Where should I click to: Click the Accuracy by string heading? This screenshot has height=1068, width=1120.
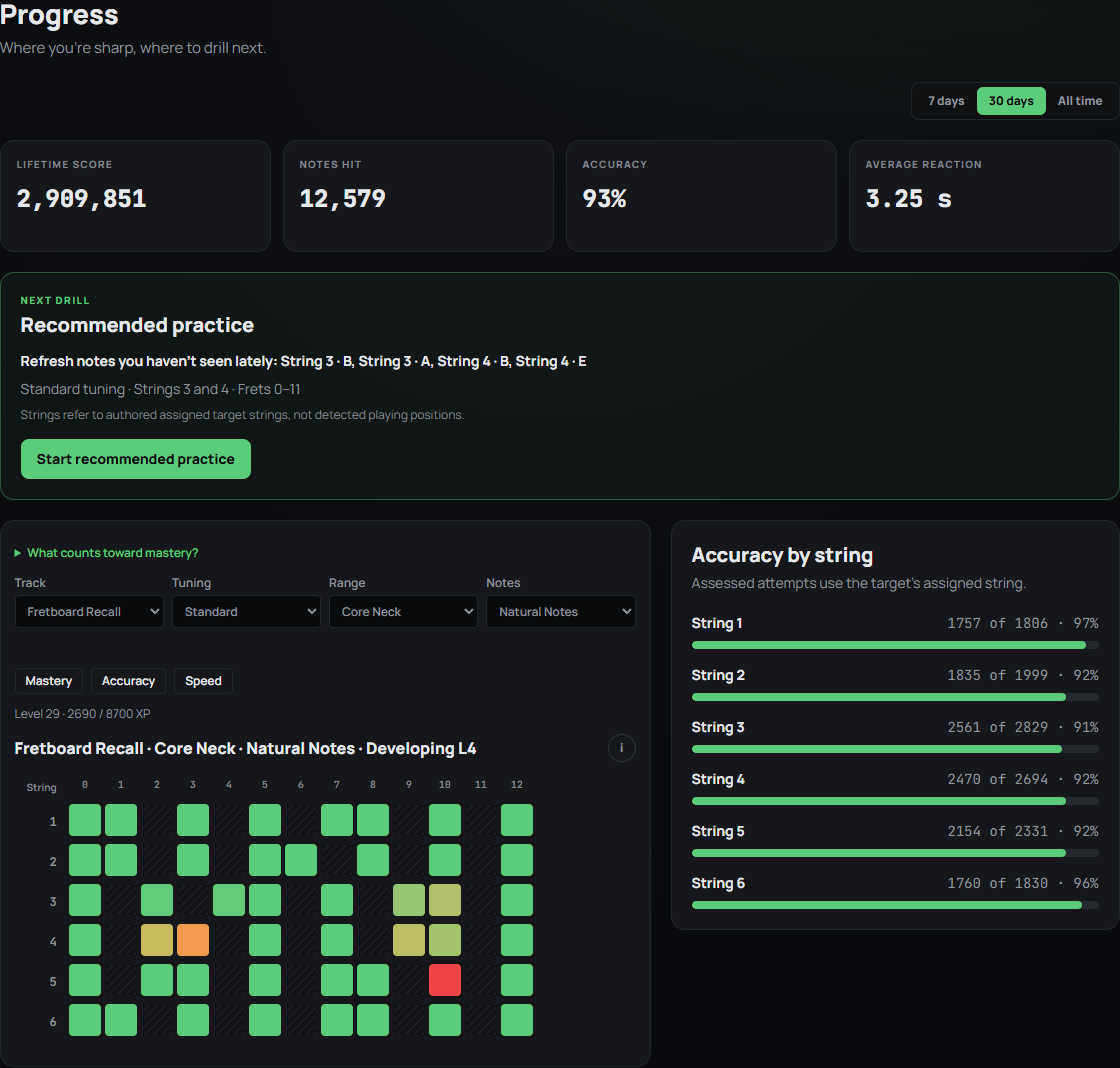(782, 555)
